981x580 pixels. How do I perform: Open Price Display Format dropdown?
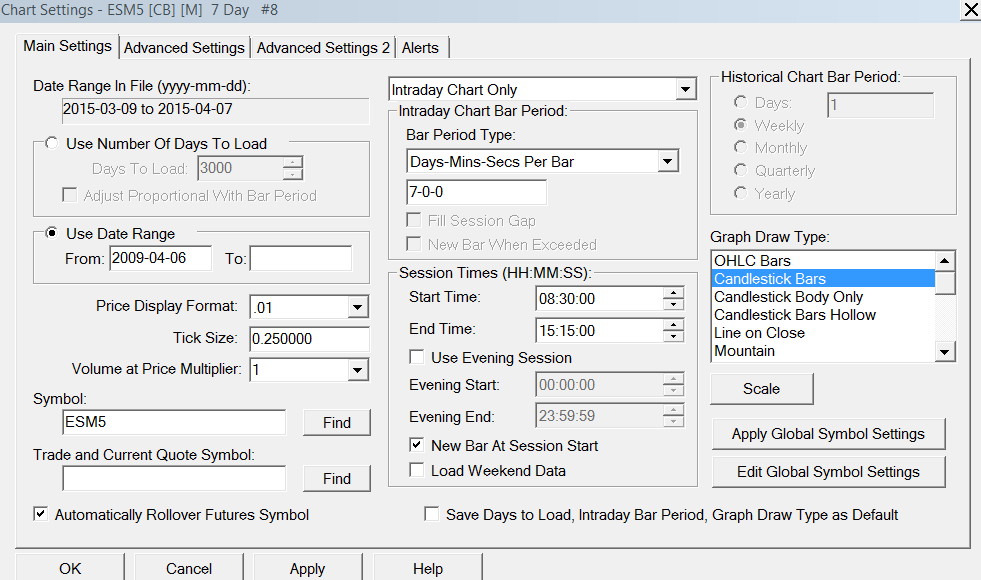(358, 307)
